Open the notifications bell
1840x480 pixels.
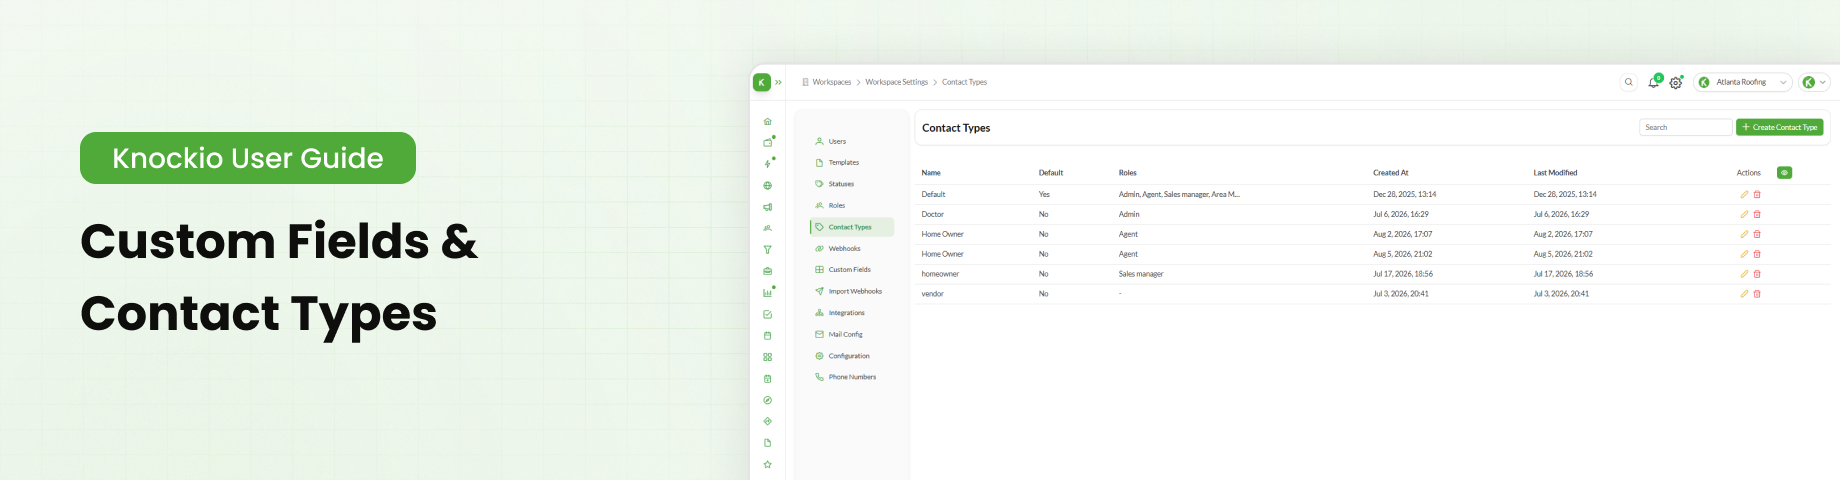[1653, 82]
